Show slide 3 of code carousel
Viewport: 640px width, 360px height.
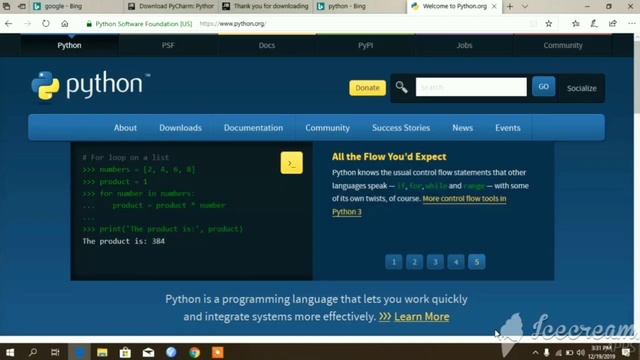click(x=435, y=262)
